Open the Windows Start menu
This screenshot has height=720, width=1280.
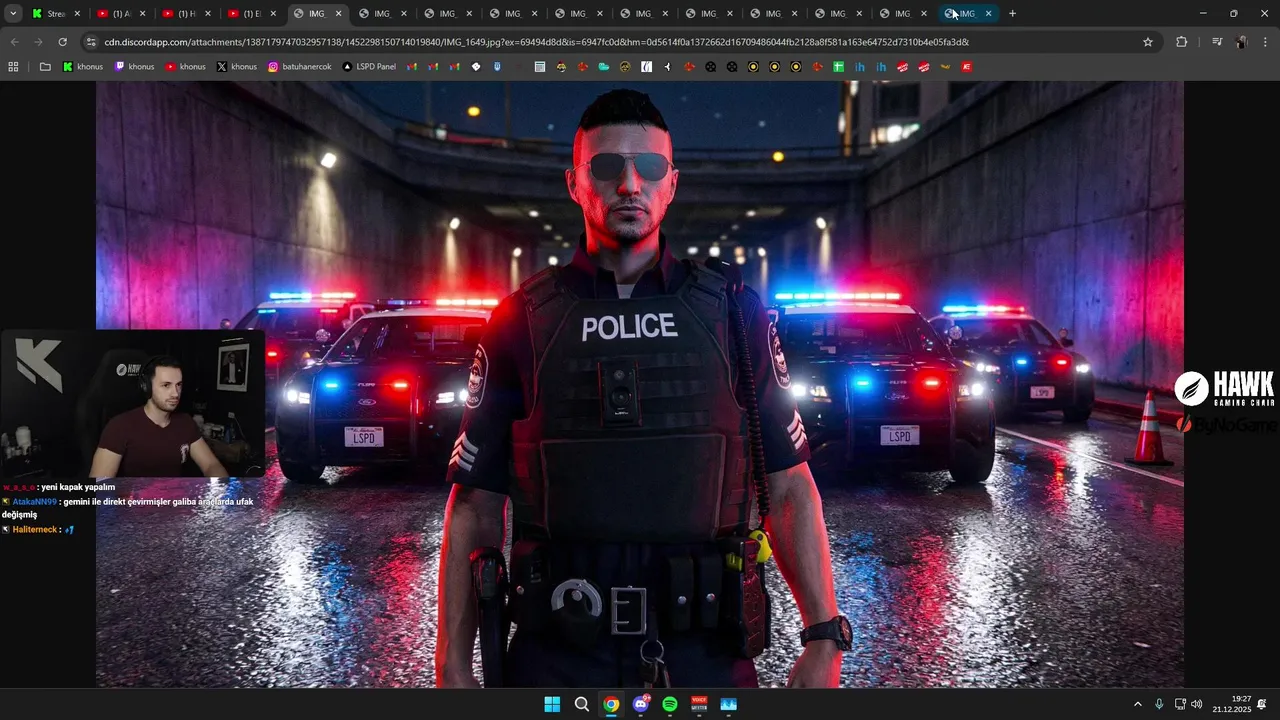coord(552,704)
